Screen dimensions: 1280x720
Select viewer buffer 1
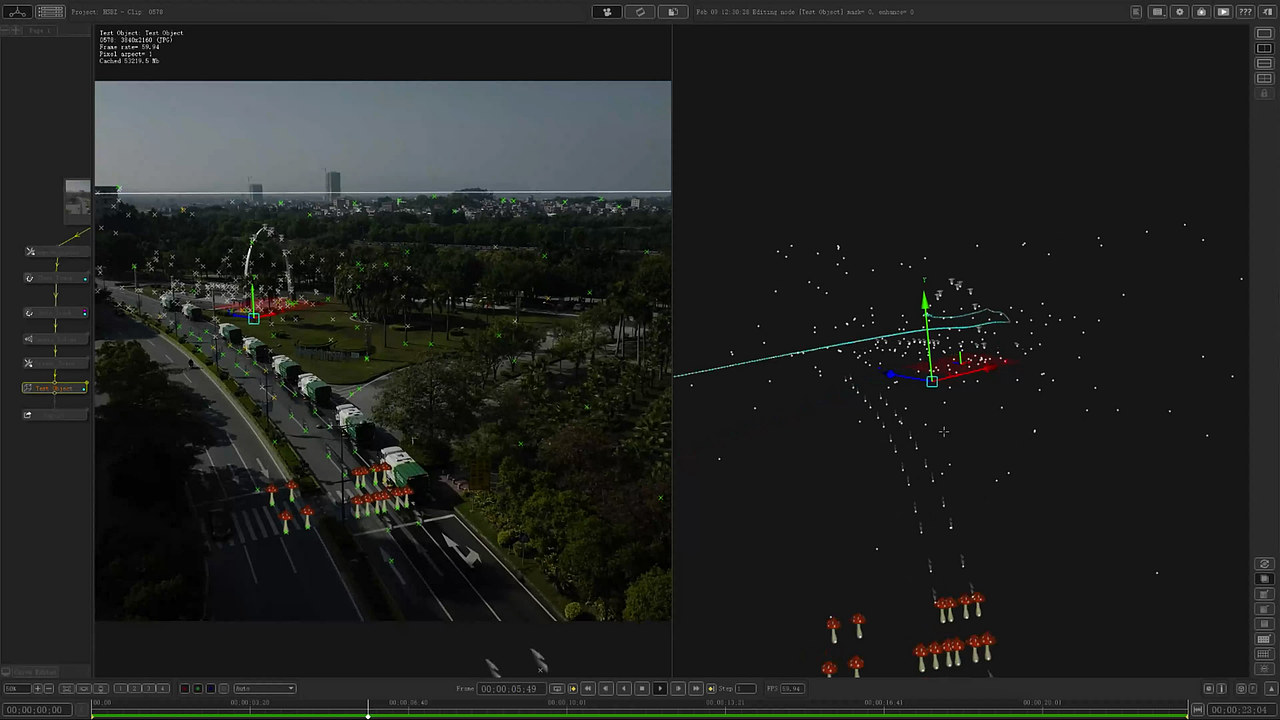[120, 688]
